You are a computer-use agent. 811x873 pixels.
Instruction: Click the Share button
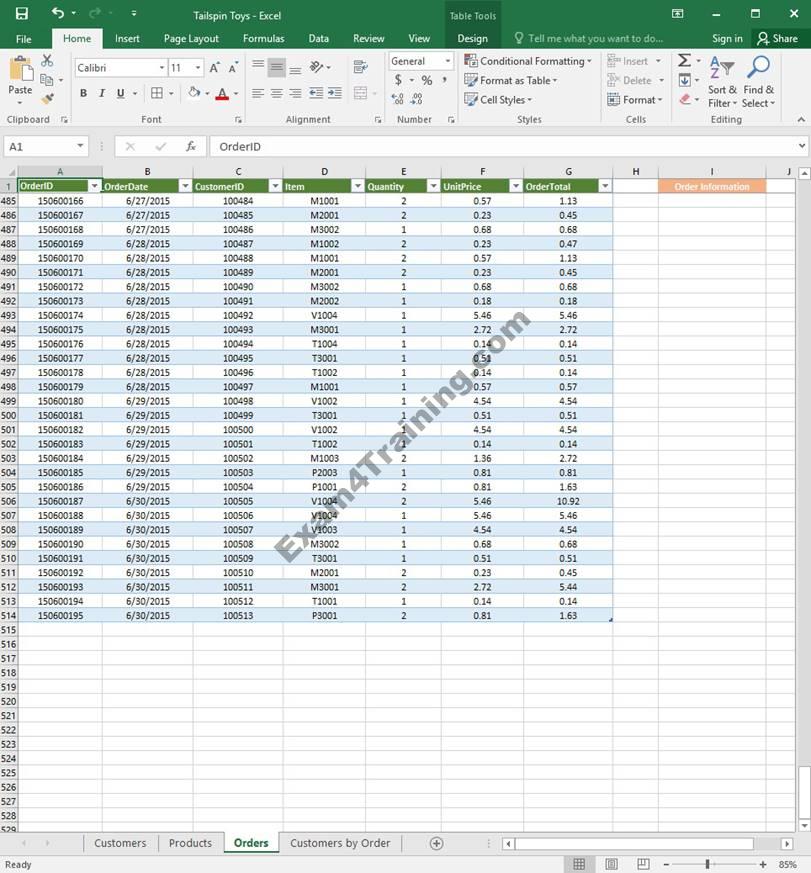pyautogui.click(x=778, y=39)
